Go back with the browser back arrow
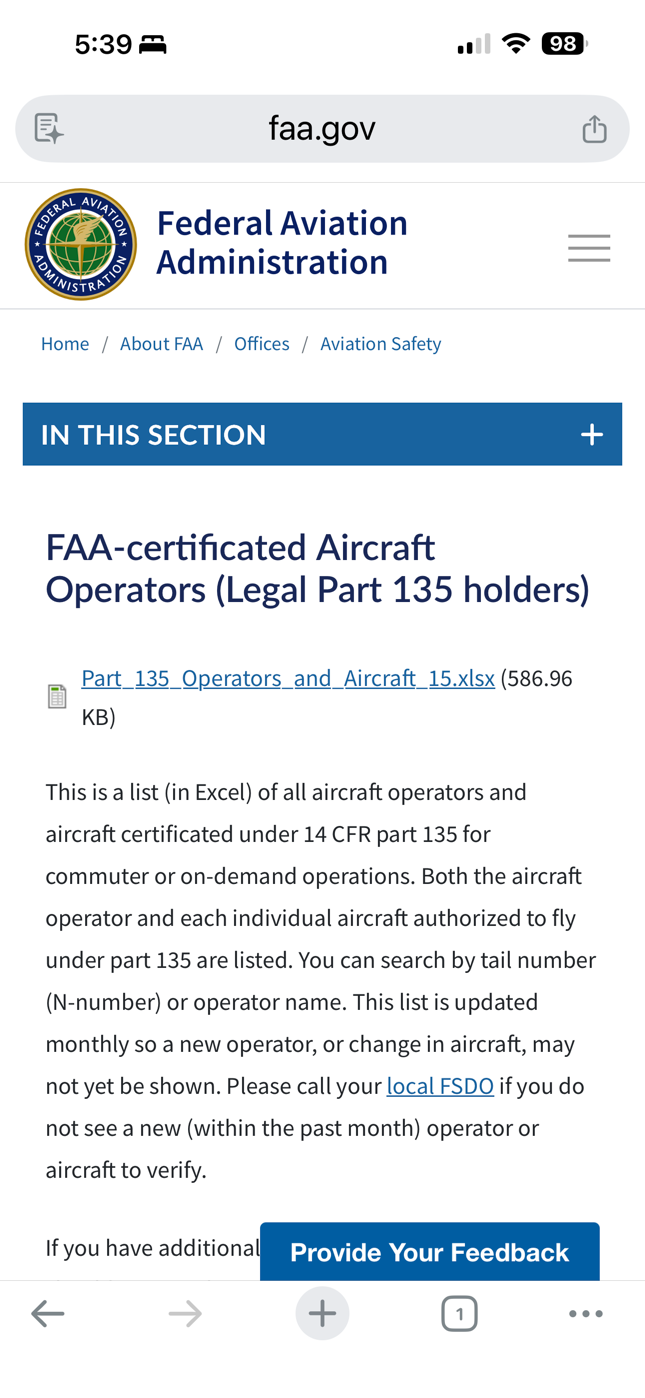 pyautogui.click(x=48, y=1314)
